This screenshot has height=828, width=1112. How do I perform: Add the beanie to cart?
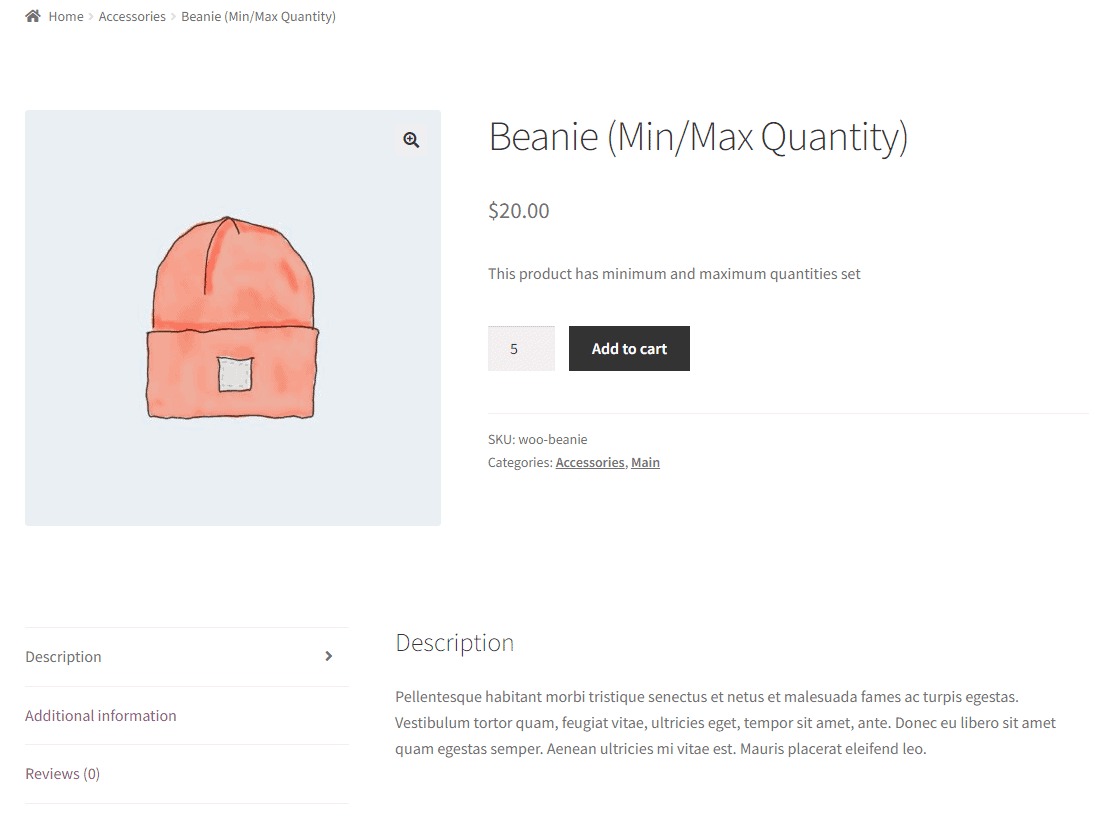tap(629, 349)
